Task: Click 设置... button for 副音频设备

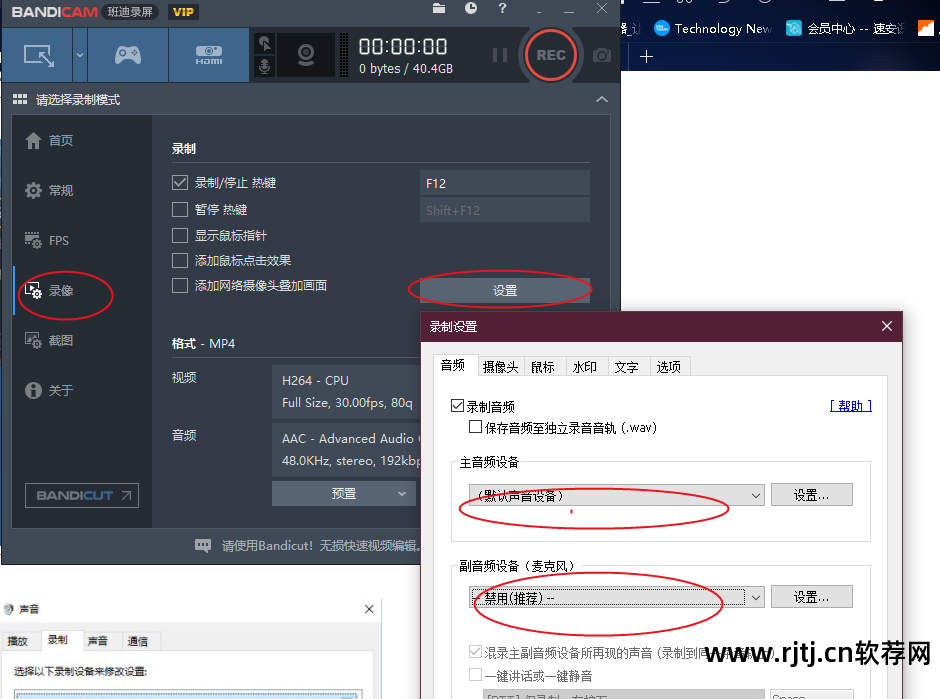Action: (811, 596)
